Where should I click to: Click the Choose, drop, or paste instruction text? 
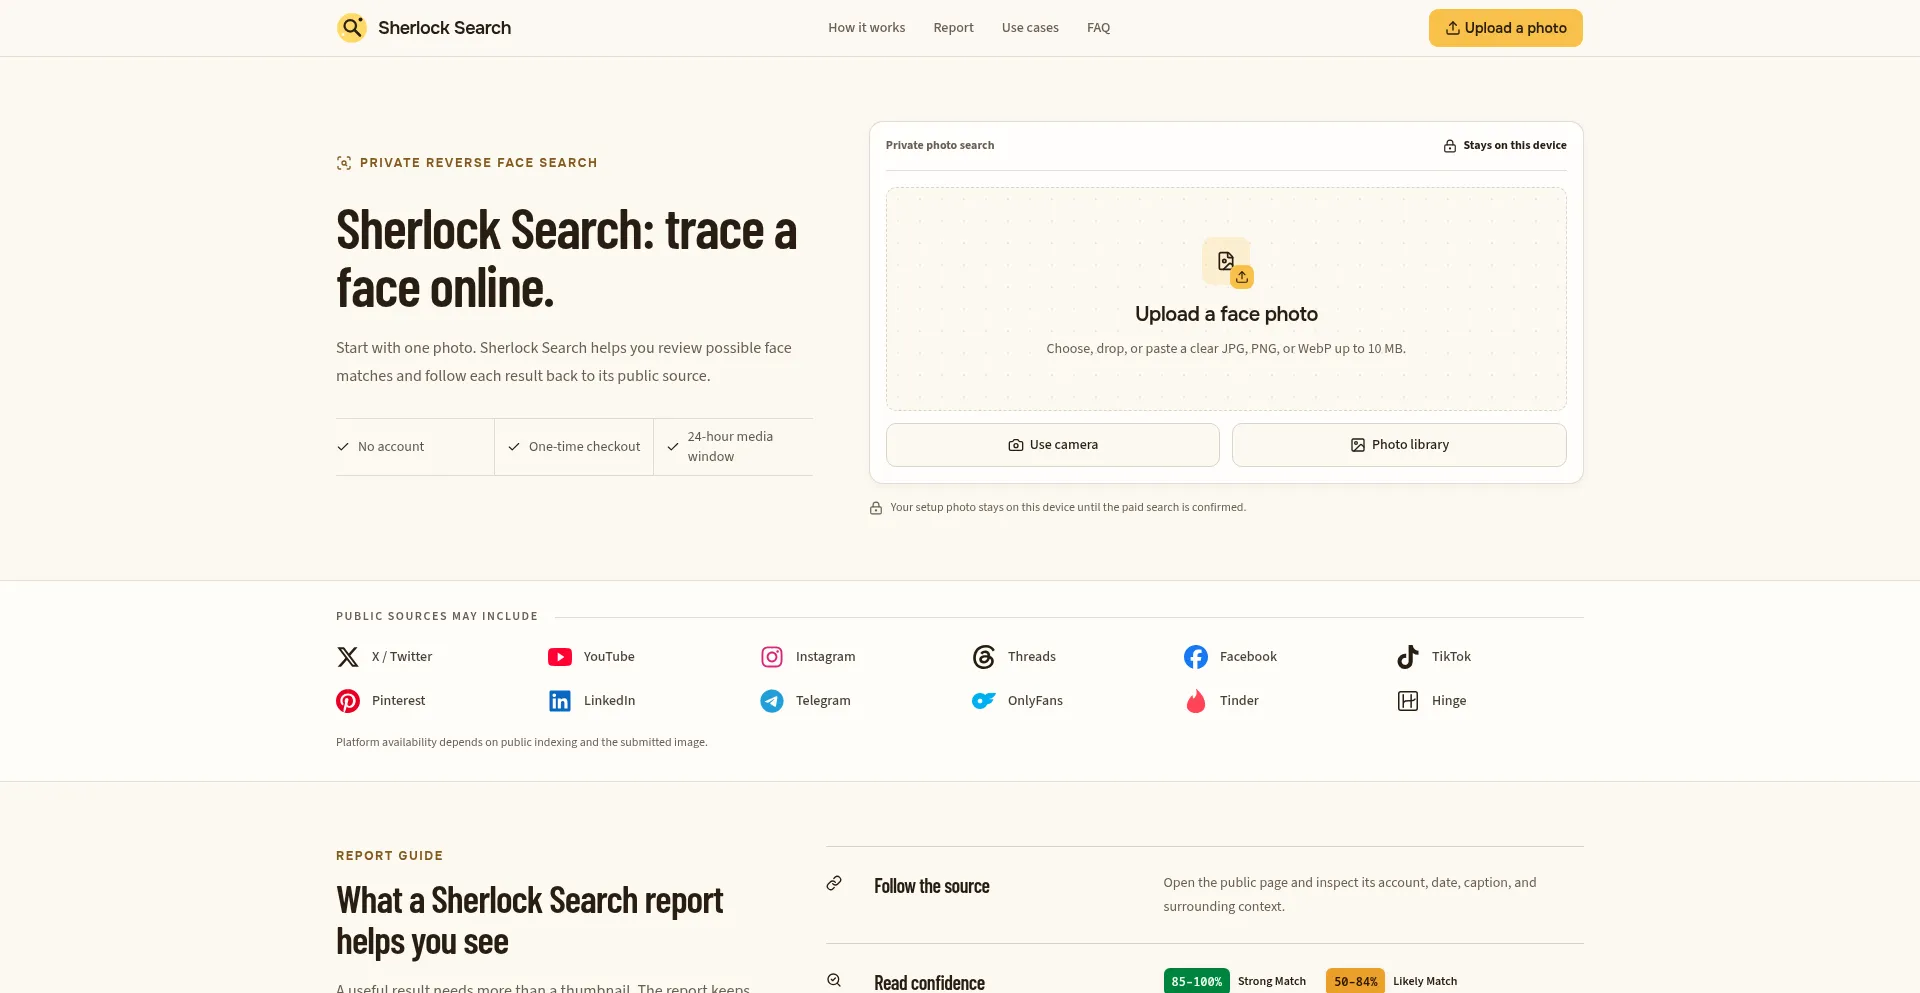(x=1226, y=349)
